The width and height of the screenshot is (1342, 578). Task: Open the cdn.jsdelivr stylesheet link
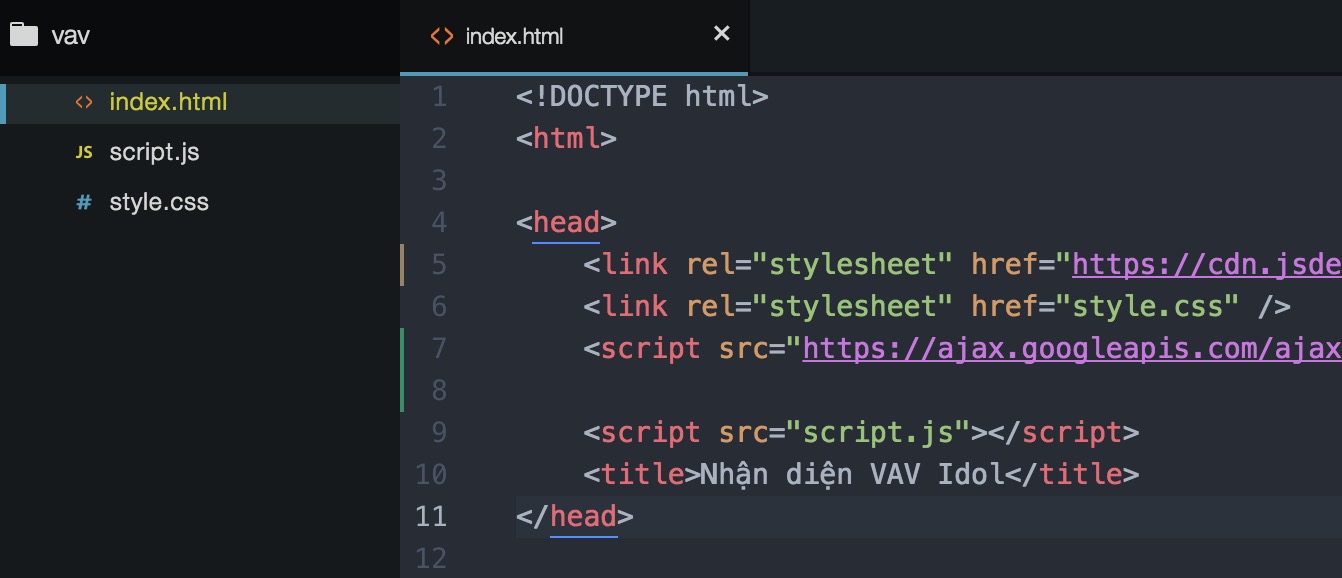pos(1205,264)
